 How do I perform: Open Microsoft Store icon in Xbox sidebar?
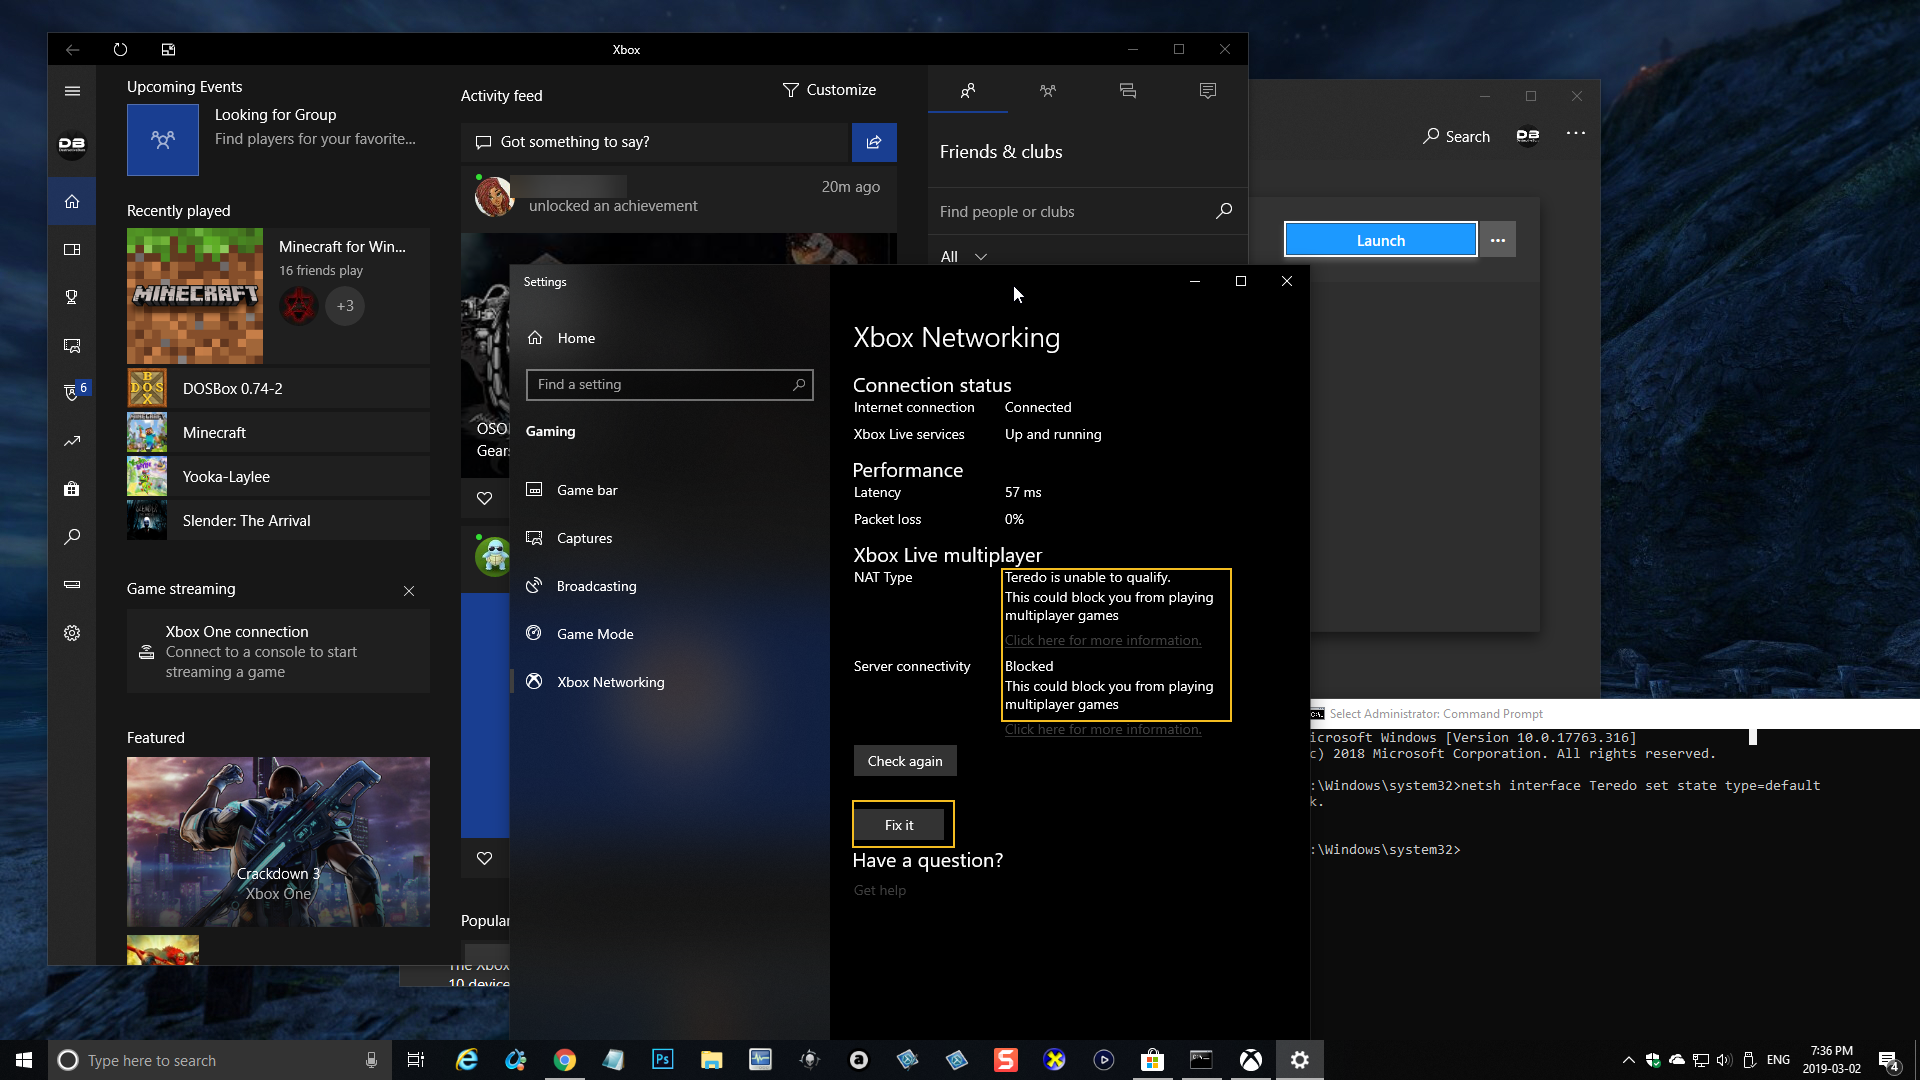pyautogui.click(x=72, y=489)
